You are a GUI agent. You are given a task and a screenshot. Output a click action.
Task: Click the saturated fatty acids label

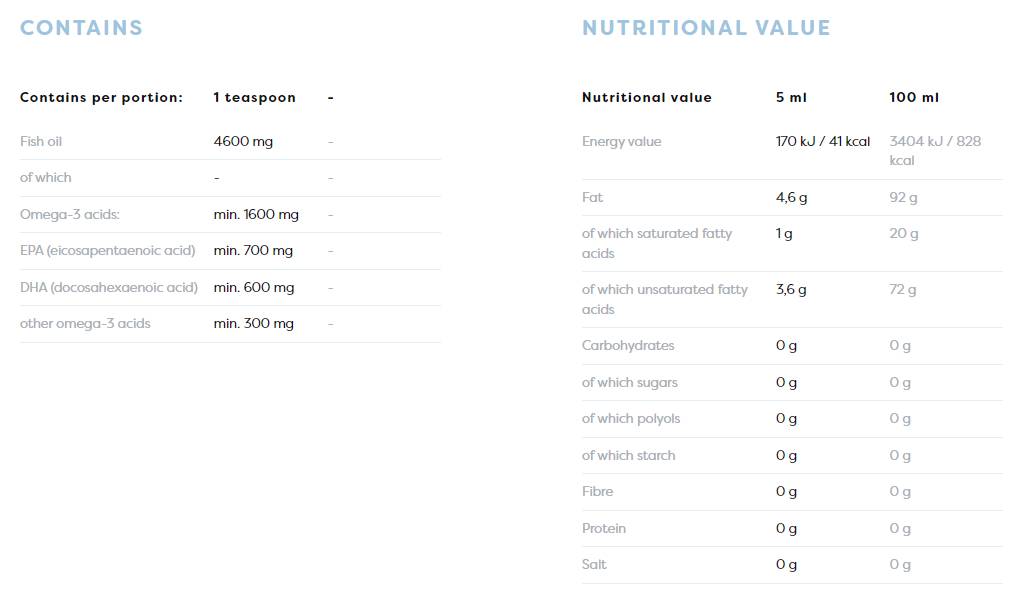click(656, 243)
